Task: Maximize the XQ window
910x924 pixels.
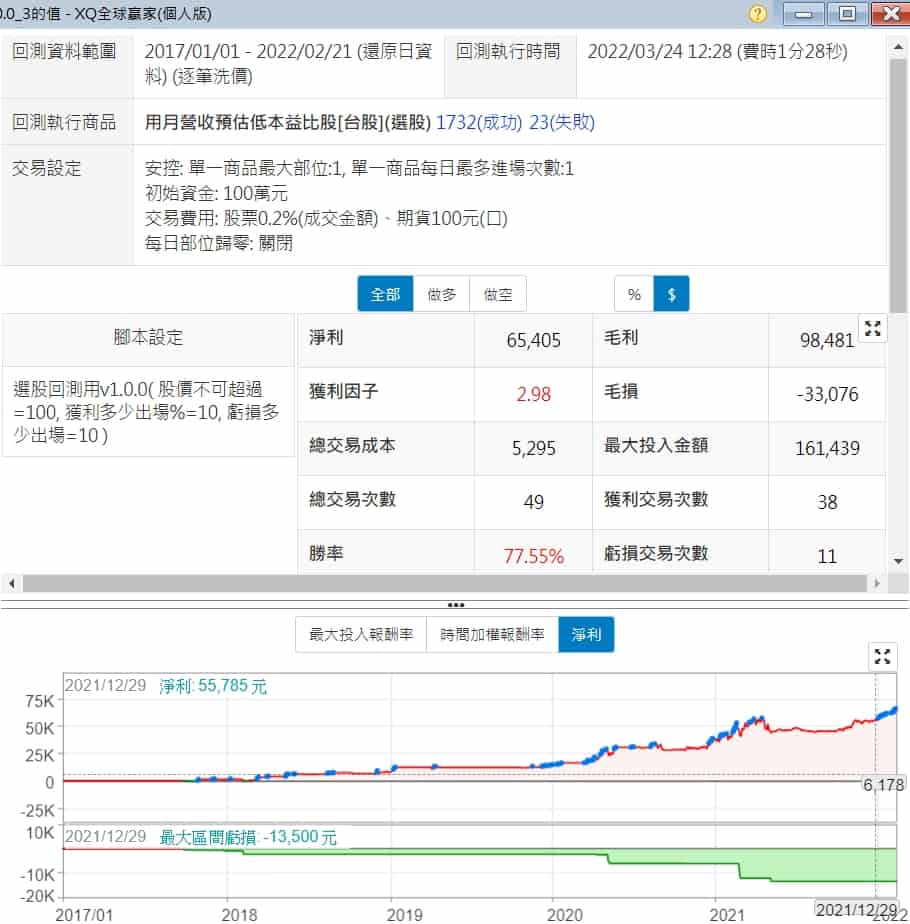Action: click(847, 14)
